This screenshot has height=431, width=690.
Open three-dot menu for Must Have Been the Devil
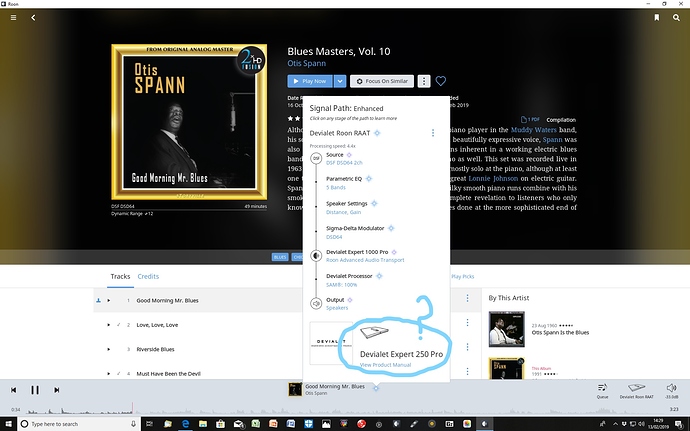[x=467, y=372]
